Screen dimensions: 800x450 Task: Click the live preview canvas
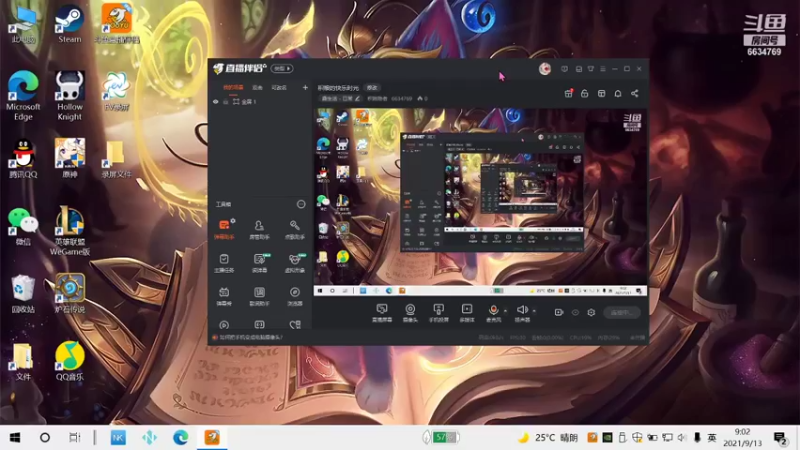click(x=480, y=202)
